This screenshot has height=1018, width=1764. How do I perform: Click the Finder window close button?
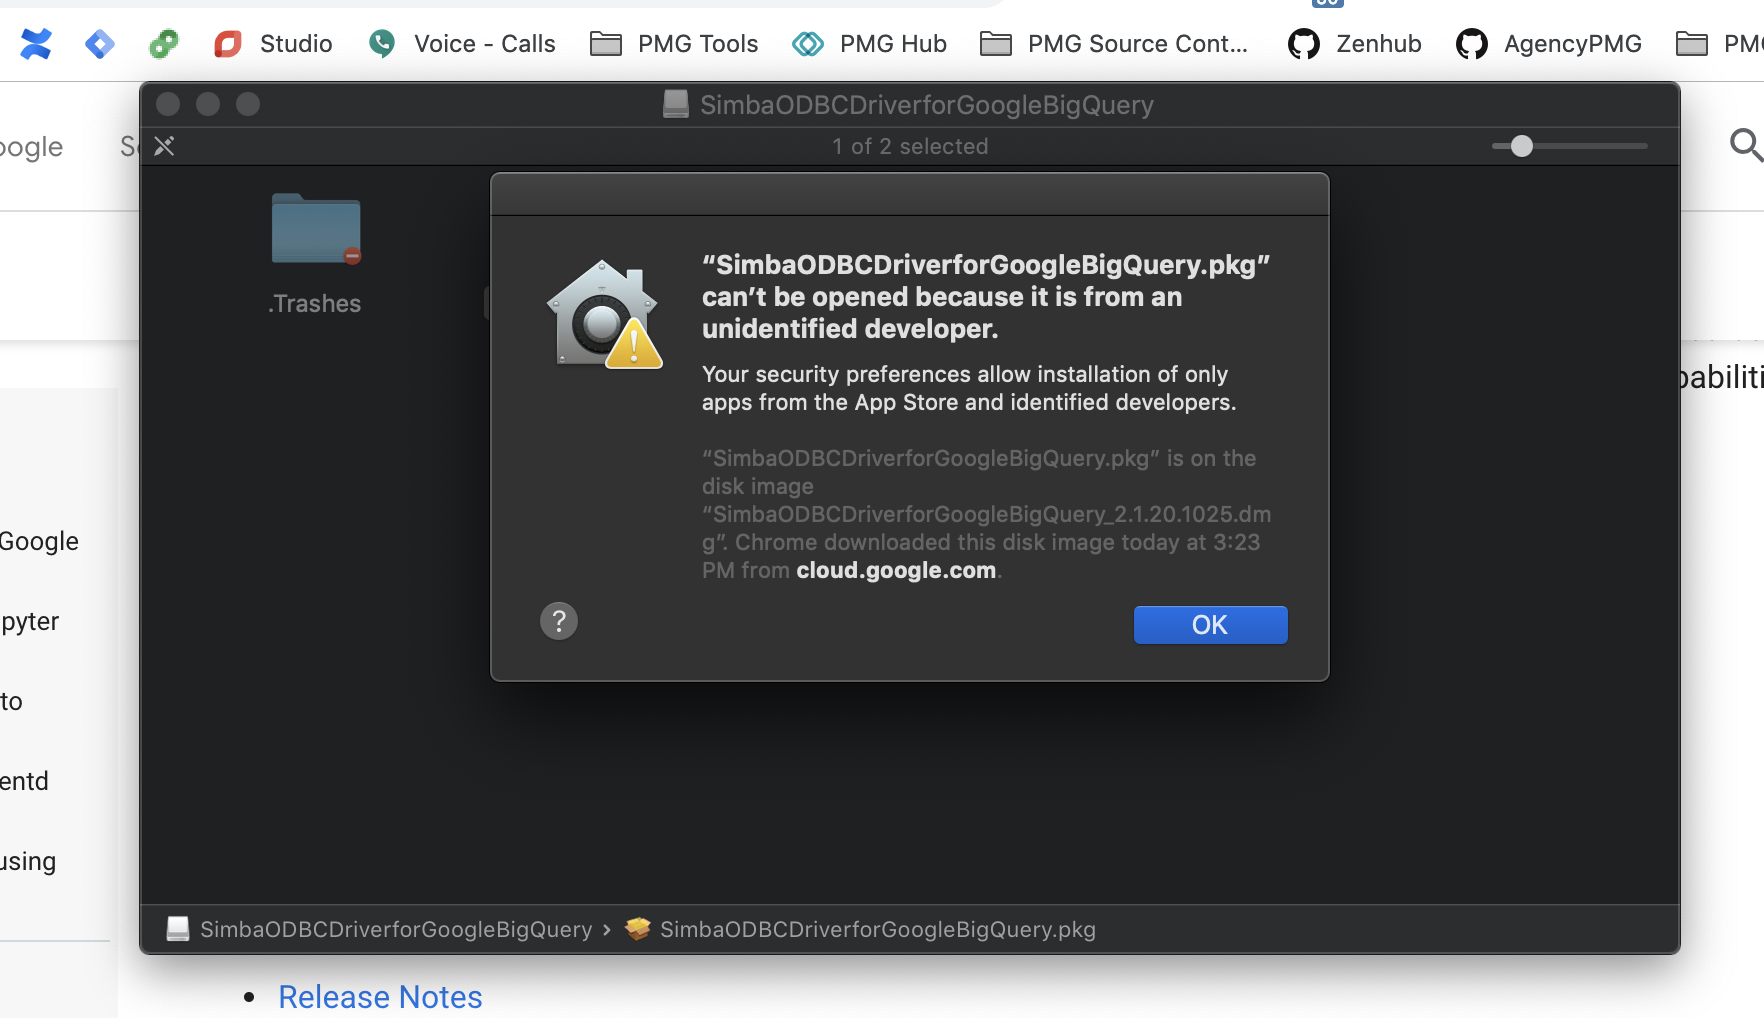click(168, 104)
